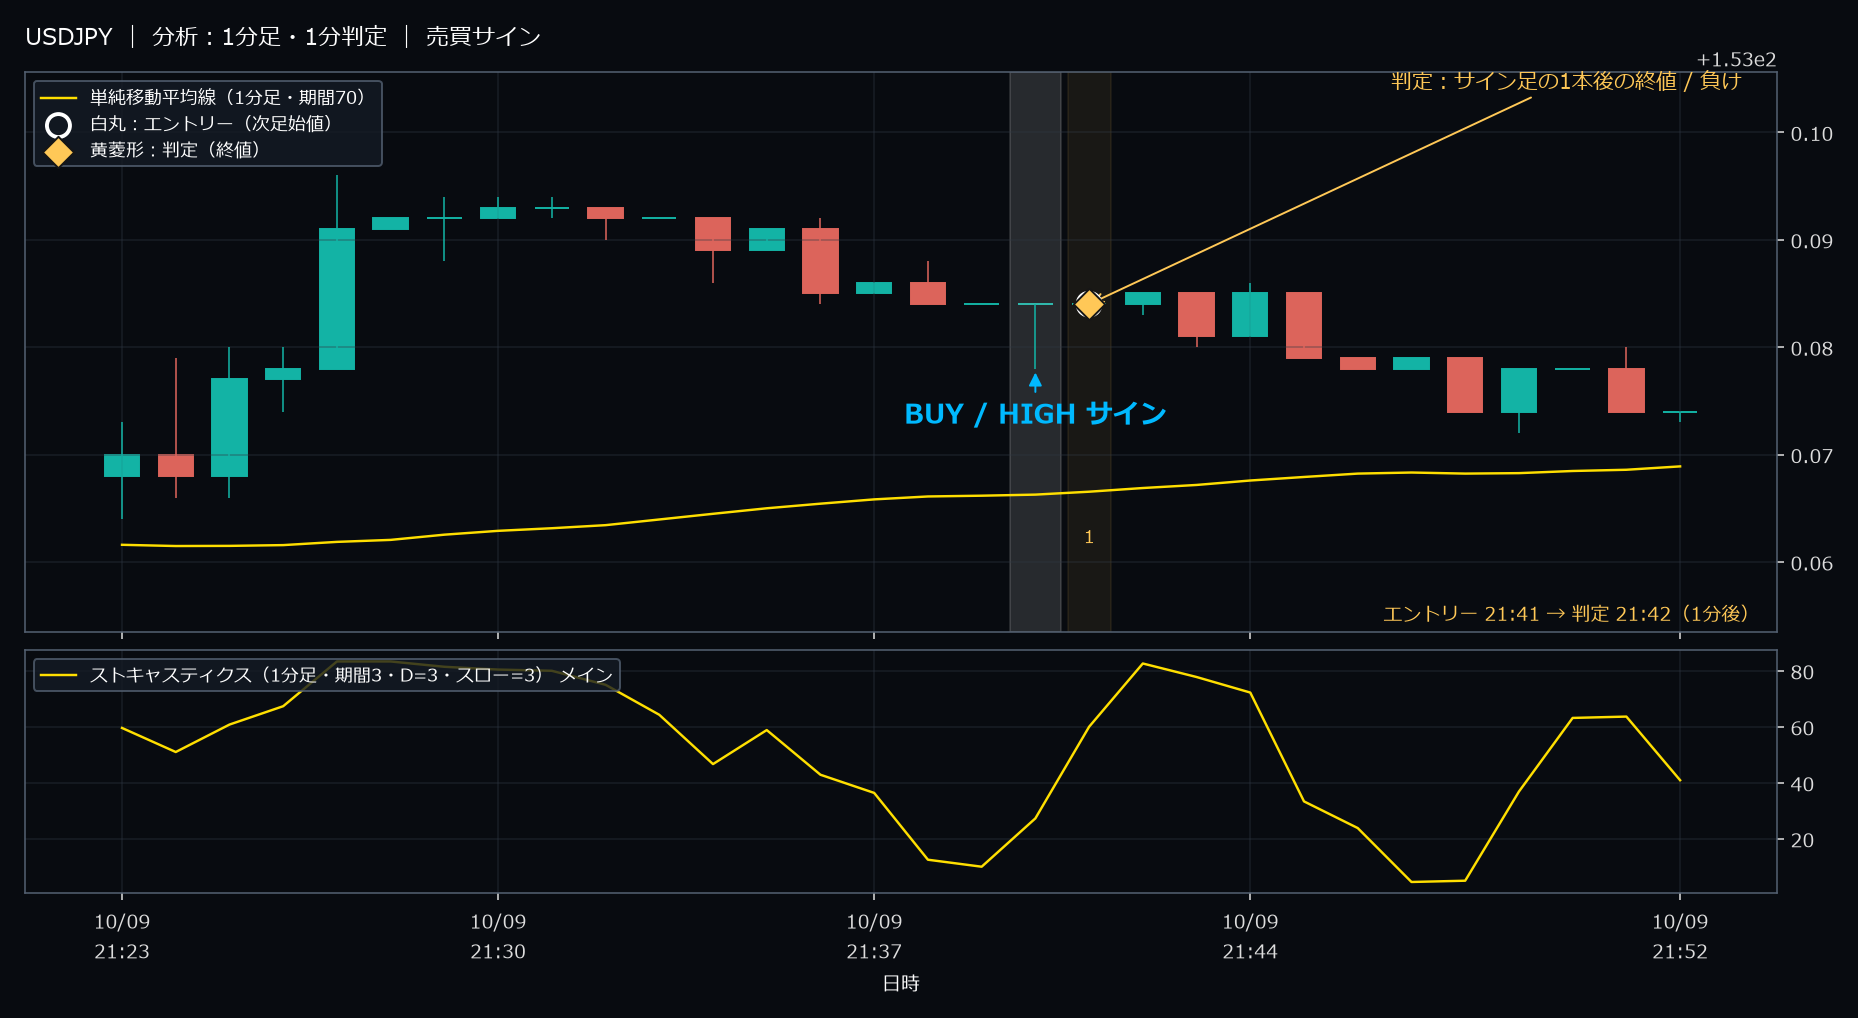Click the '10/09 21:23' time axis label

tap(122, 936)
